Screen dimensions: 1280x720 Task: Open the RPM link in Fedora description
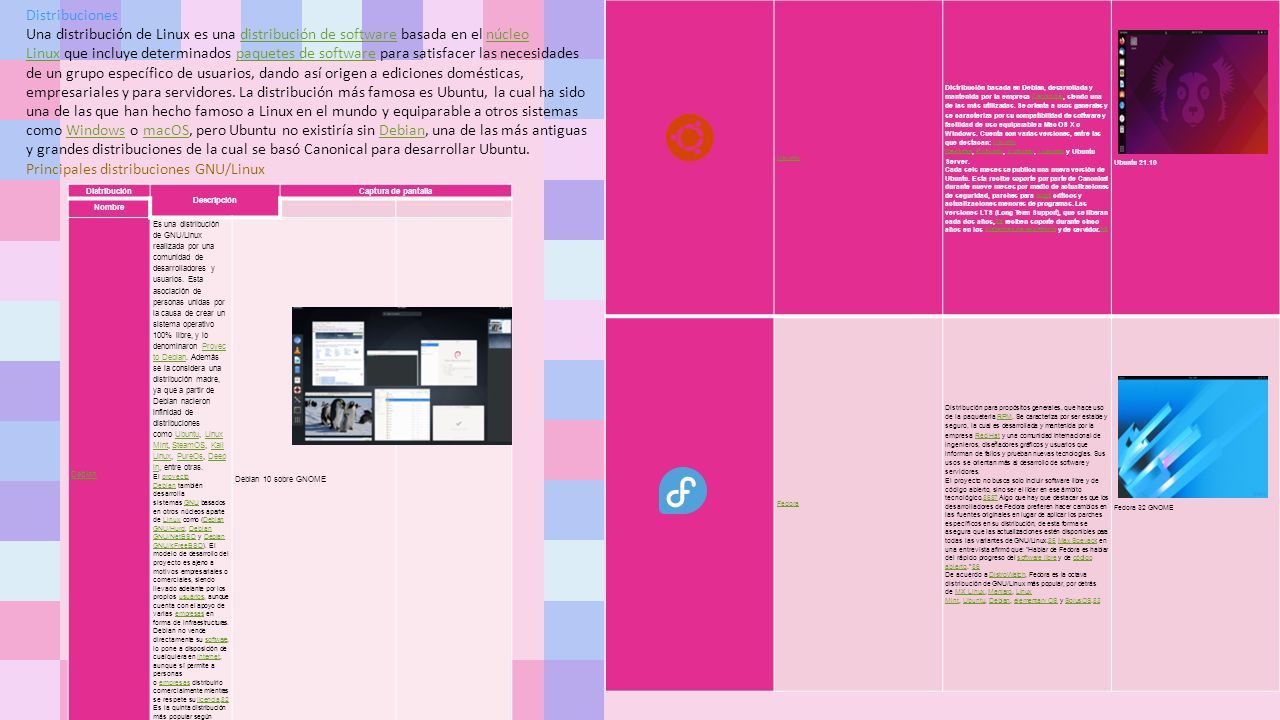[1005, 416]
